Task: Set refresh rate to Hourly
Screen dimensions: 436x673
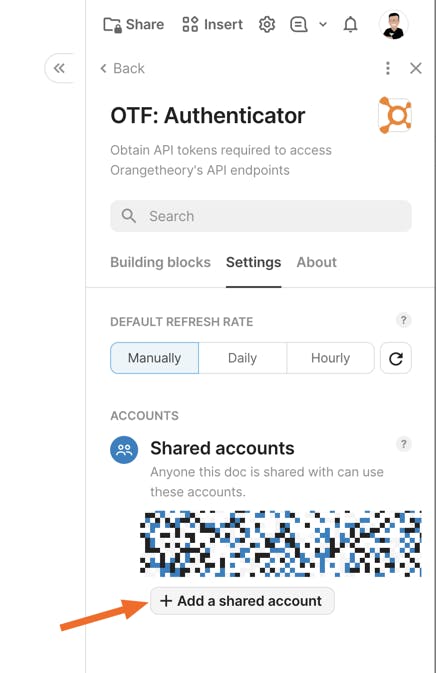Action: 330,358
